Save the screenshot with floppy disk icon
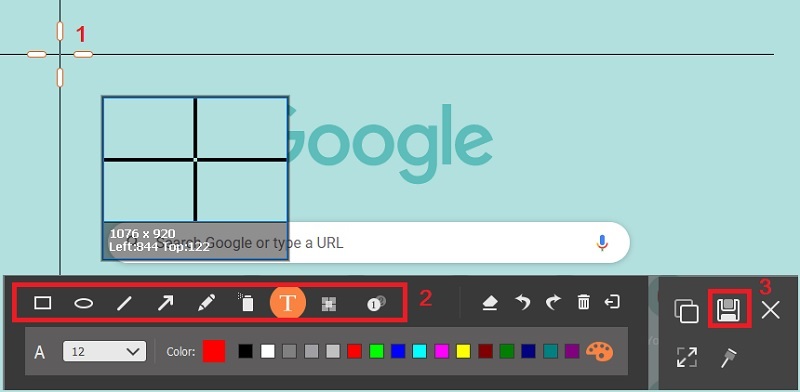Screen dimensions: 800x392 [729, 309]
